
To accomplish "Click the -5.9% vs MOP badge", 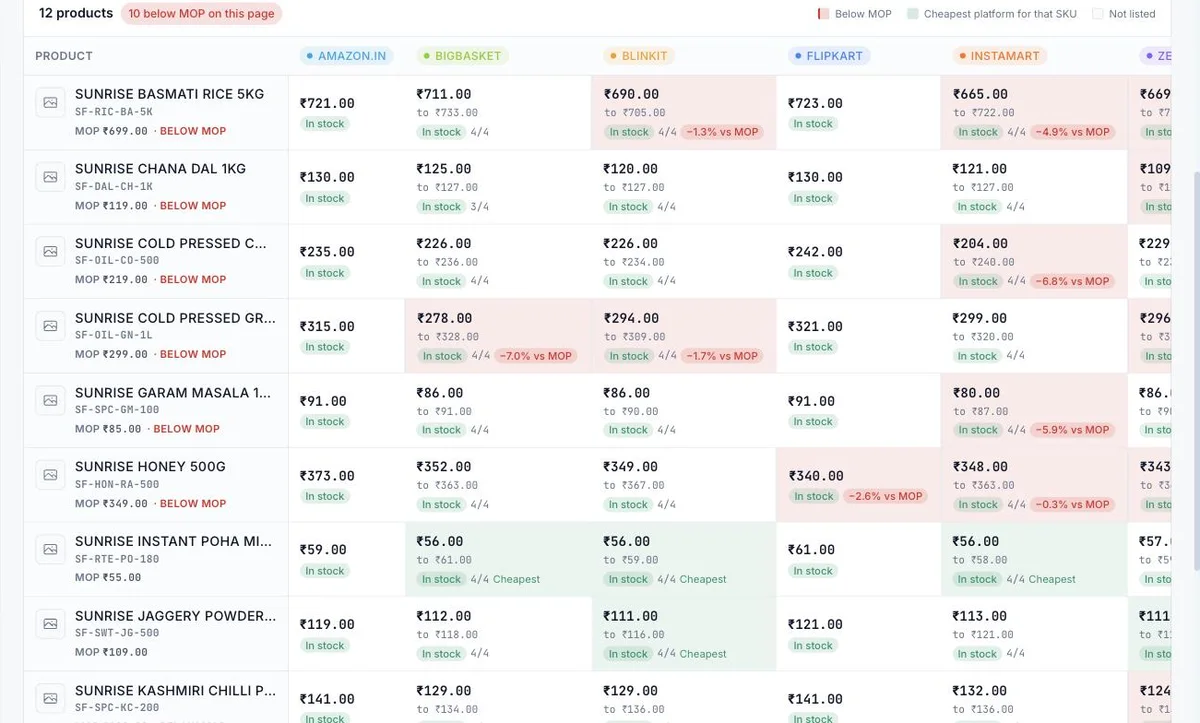I will point(1072,430).
